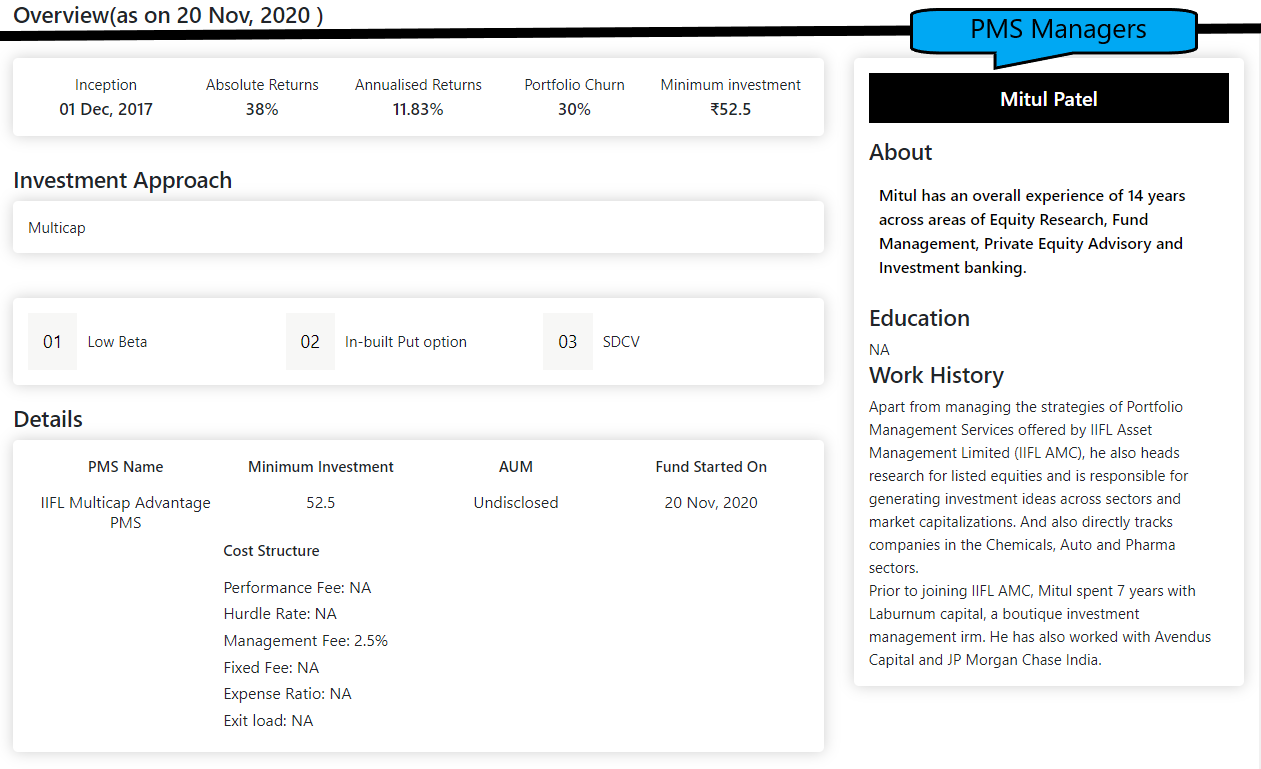The image size is (1261, 769).
Task: Click the Absolute Returns label
Action: (262, 85)
